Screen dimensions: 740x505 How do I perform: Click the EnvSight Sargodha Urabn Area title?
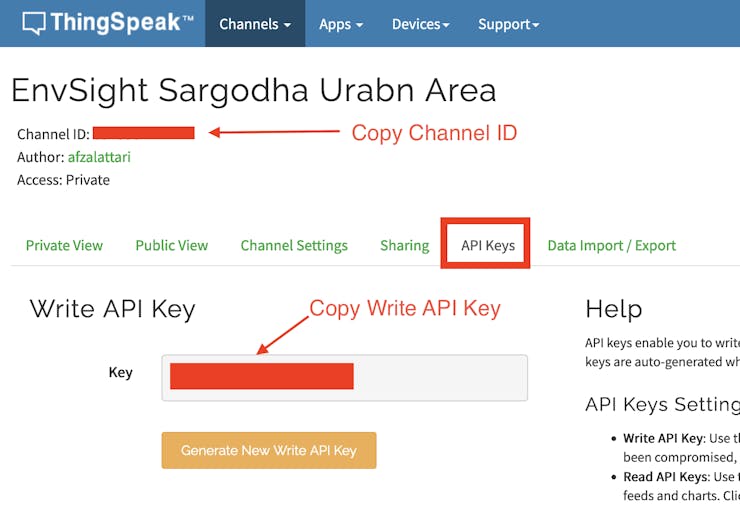(253, 91)
